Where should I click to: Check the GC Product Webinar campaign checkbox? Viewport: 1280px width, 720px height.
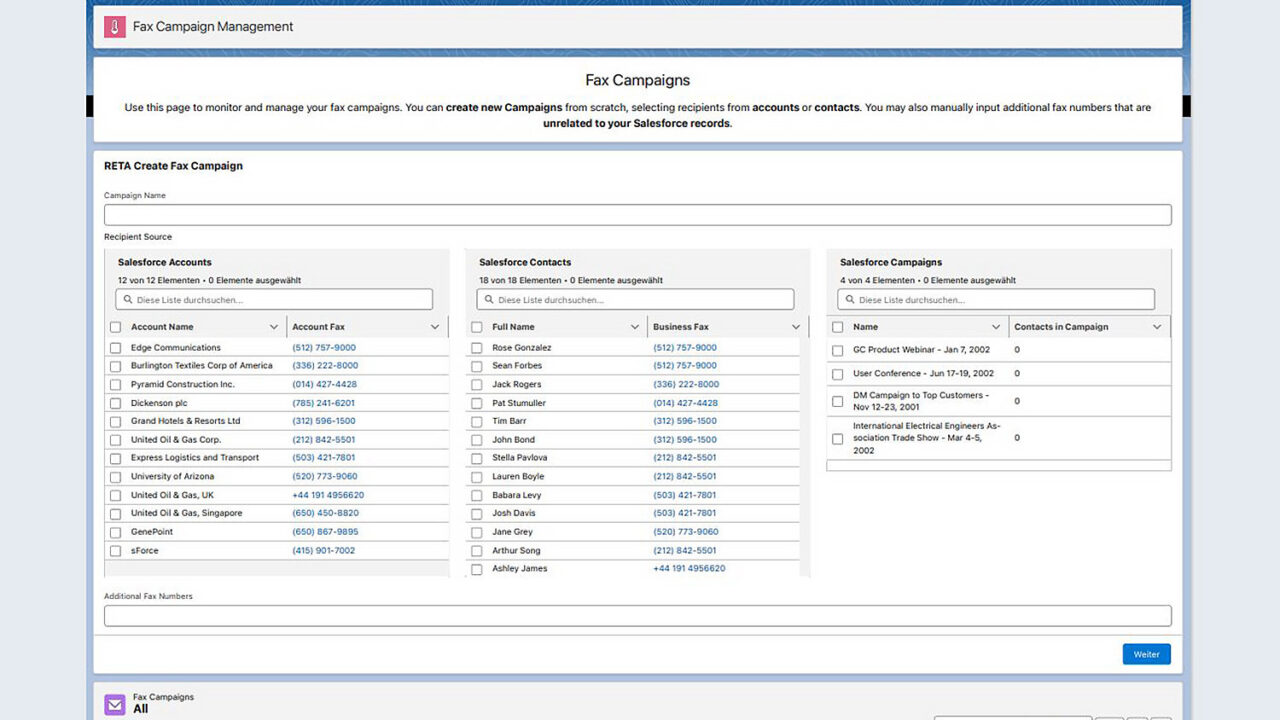837,350
